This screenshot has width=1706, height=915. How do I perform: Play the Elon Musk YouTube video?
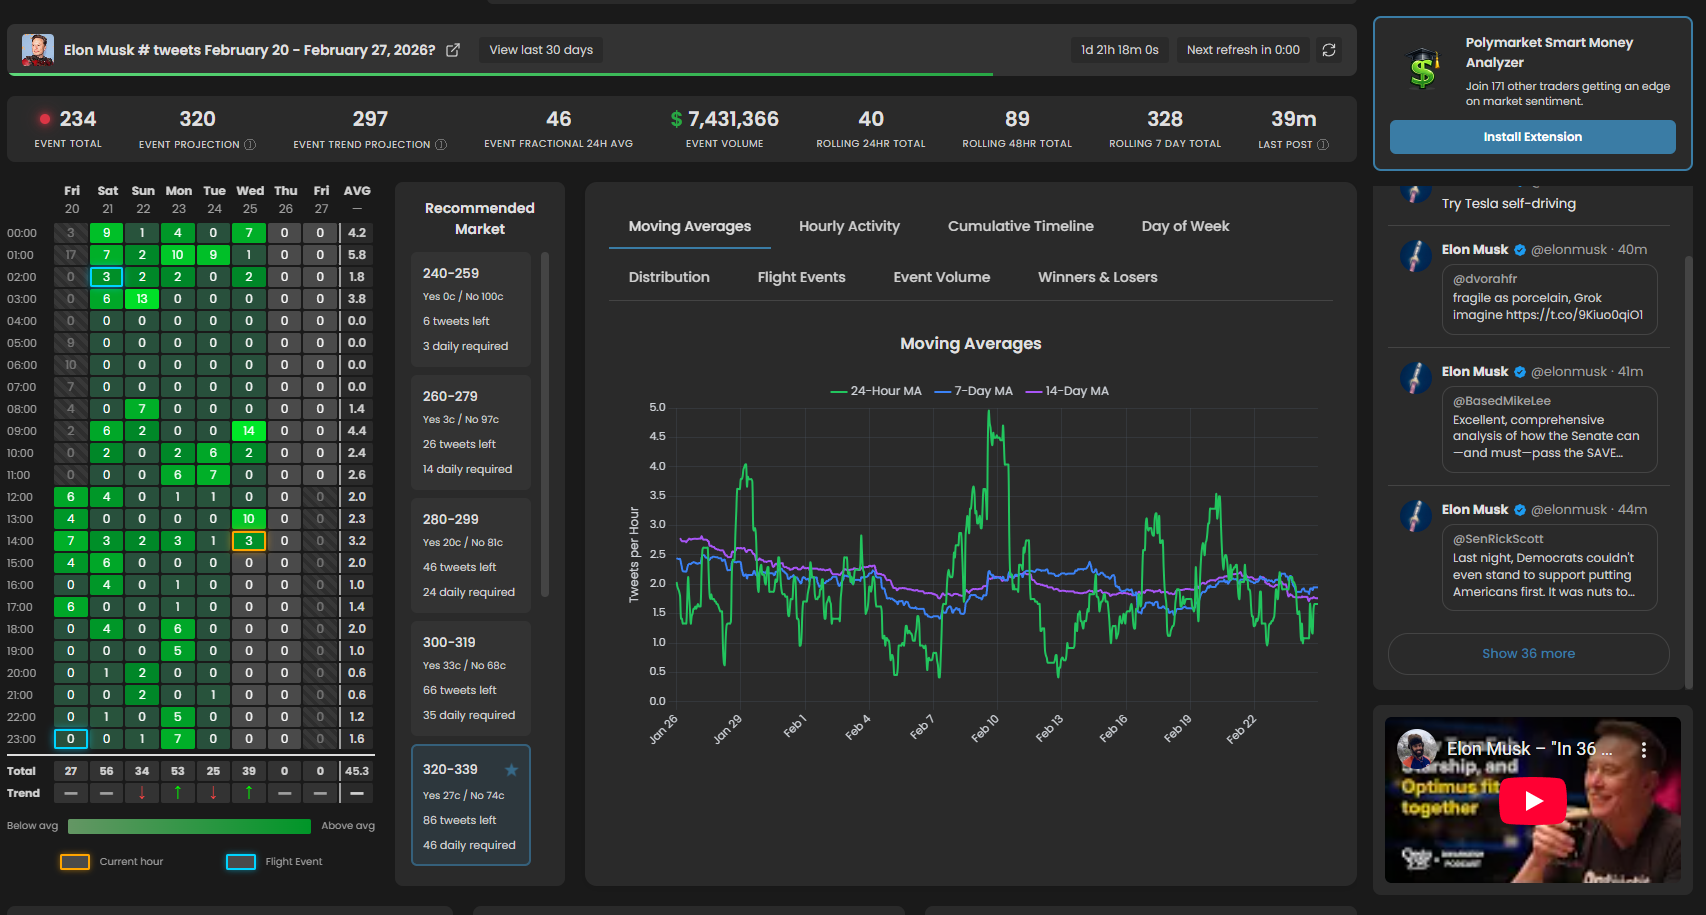(x=1533, y=801)
